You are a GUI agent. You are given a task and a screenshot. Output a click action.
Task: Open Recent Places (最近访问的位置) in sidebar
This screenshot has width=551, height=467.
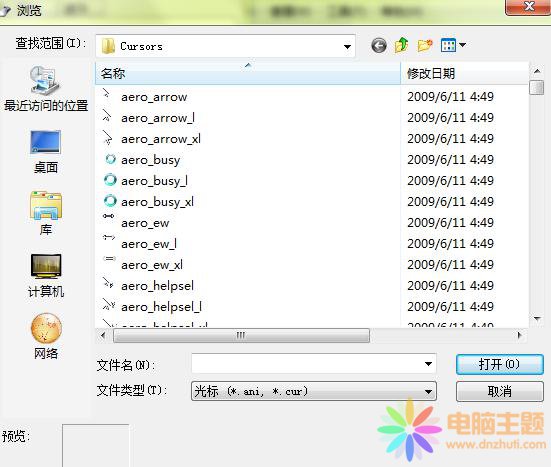click(46, 89)
